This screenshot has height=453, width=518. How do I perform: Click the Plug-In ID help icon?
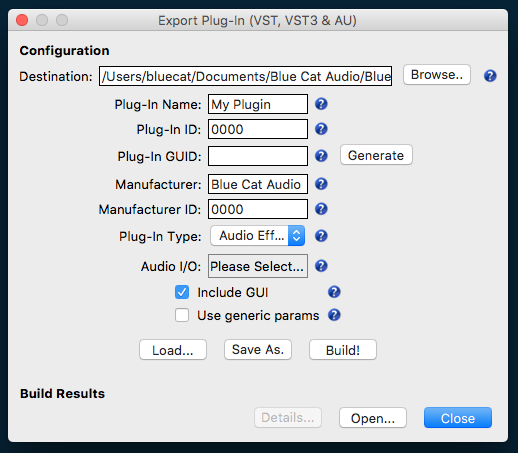(x=321, y=129)
